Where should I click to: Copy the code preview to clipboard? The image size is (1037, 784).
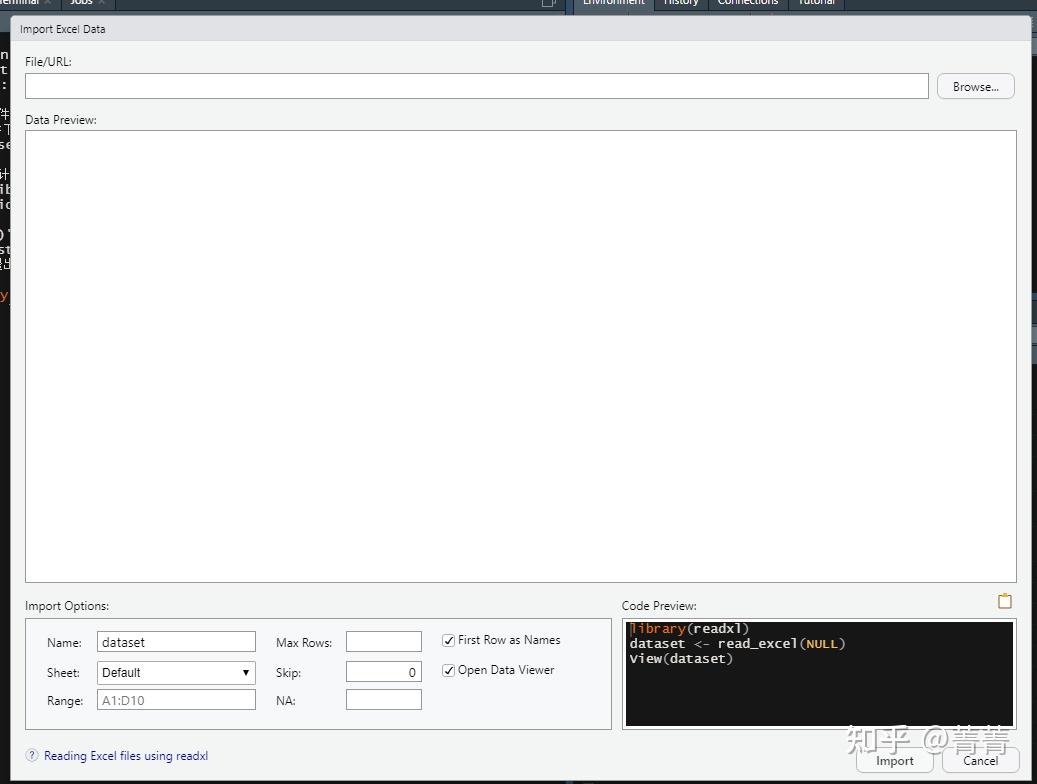point(1004,600)
